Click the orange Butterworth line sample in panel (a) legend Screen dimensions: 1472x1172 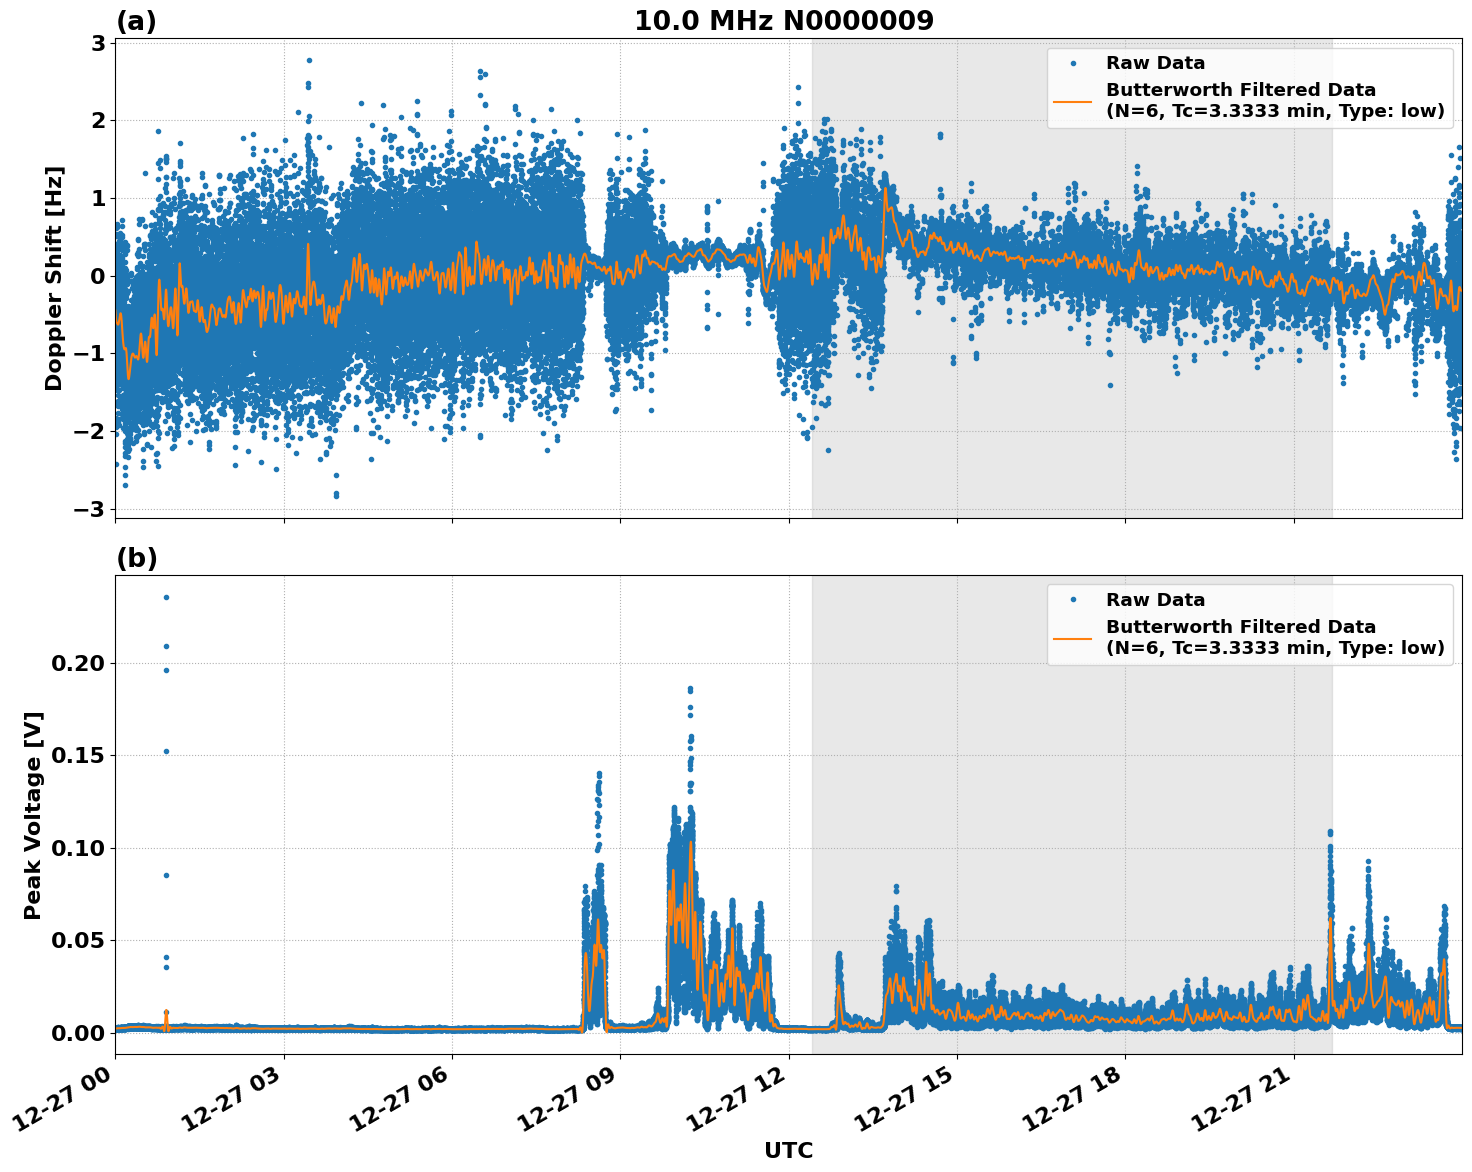tap(1073, 101)
